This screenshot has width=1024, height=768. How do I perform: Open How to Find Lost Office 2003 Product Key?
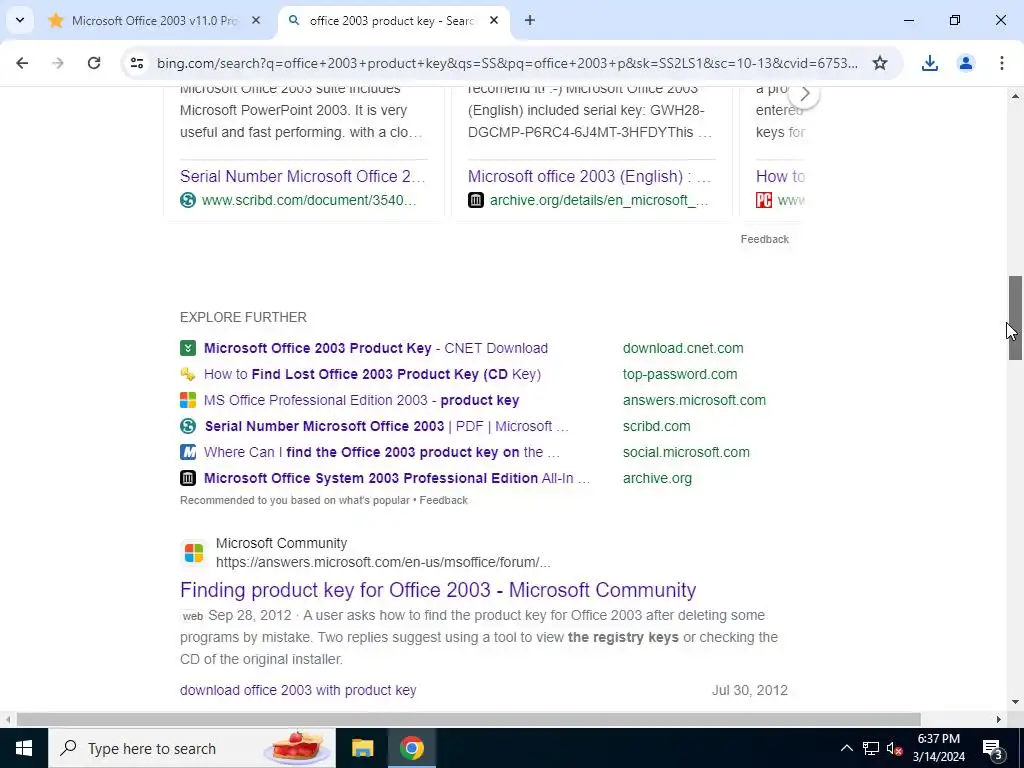click(x=372, y=374)
